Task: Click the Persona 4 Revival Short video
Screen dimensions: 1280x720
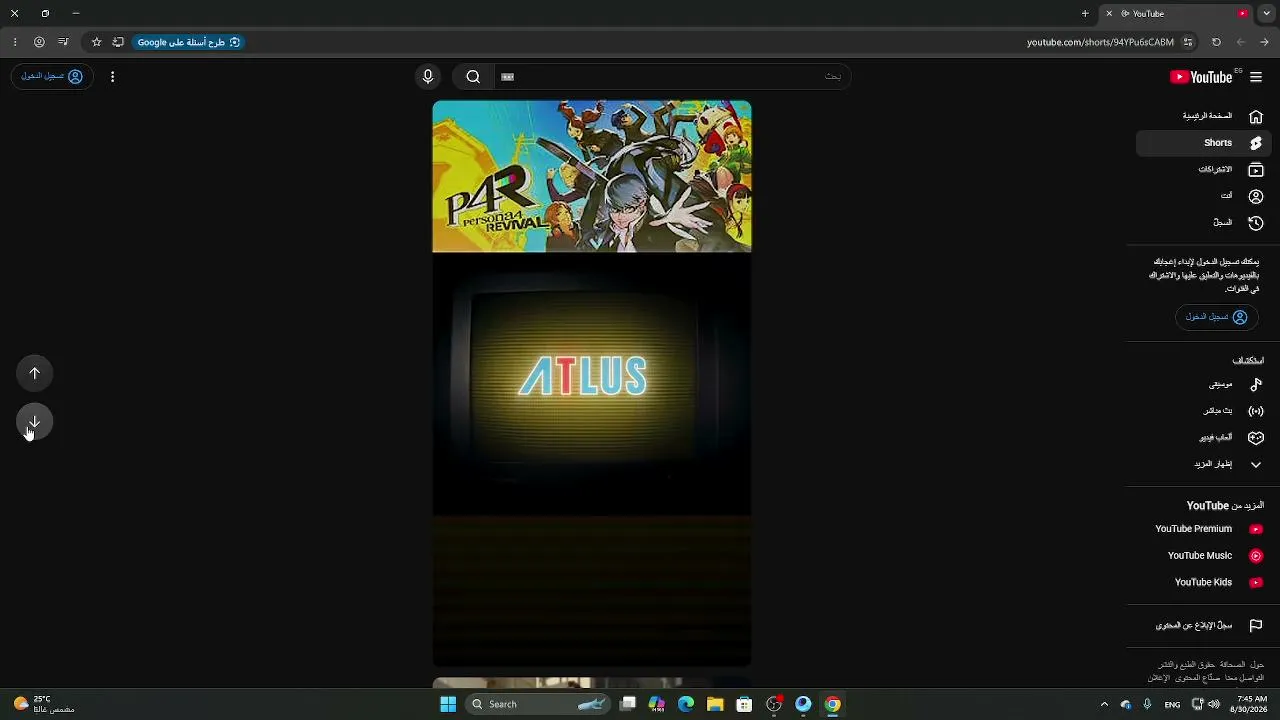Action: coord(592,383)
